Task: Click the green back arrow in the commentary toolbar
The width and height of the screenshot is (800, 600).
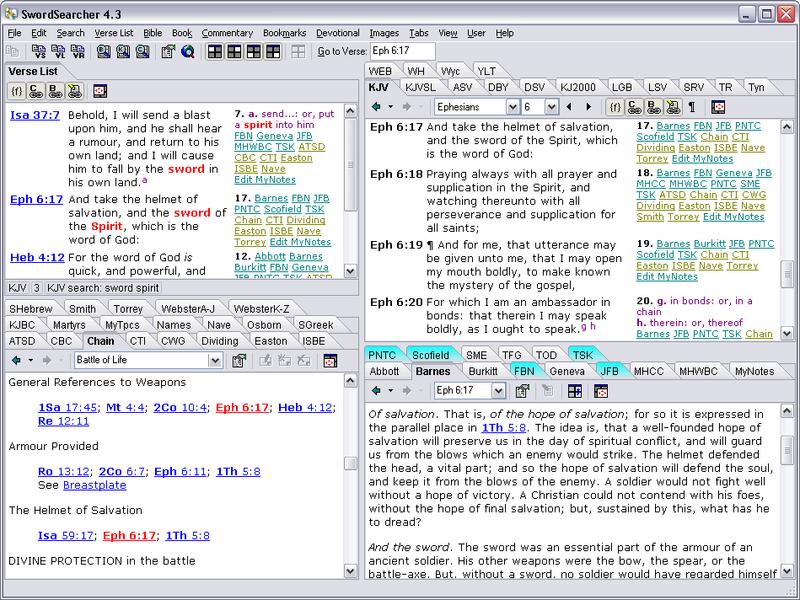Action: [x=377, y=391]
